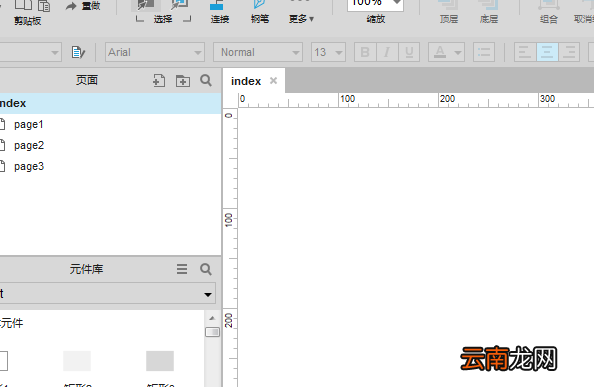Click search icon in pages panel
Screen dimensions: 594x387
pyautogui.click(x=206, y=80)
